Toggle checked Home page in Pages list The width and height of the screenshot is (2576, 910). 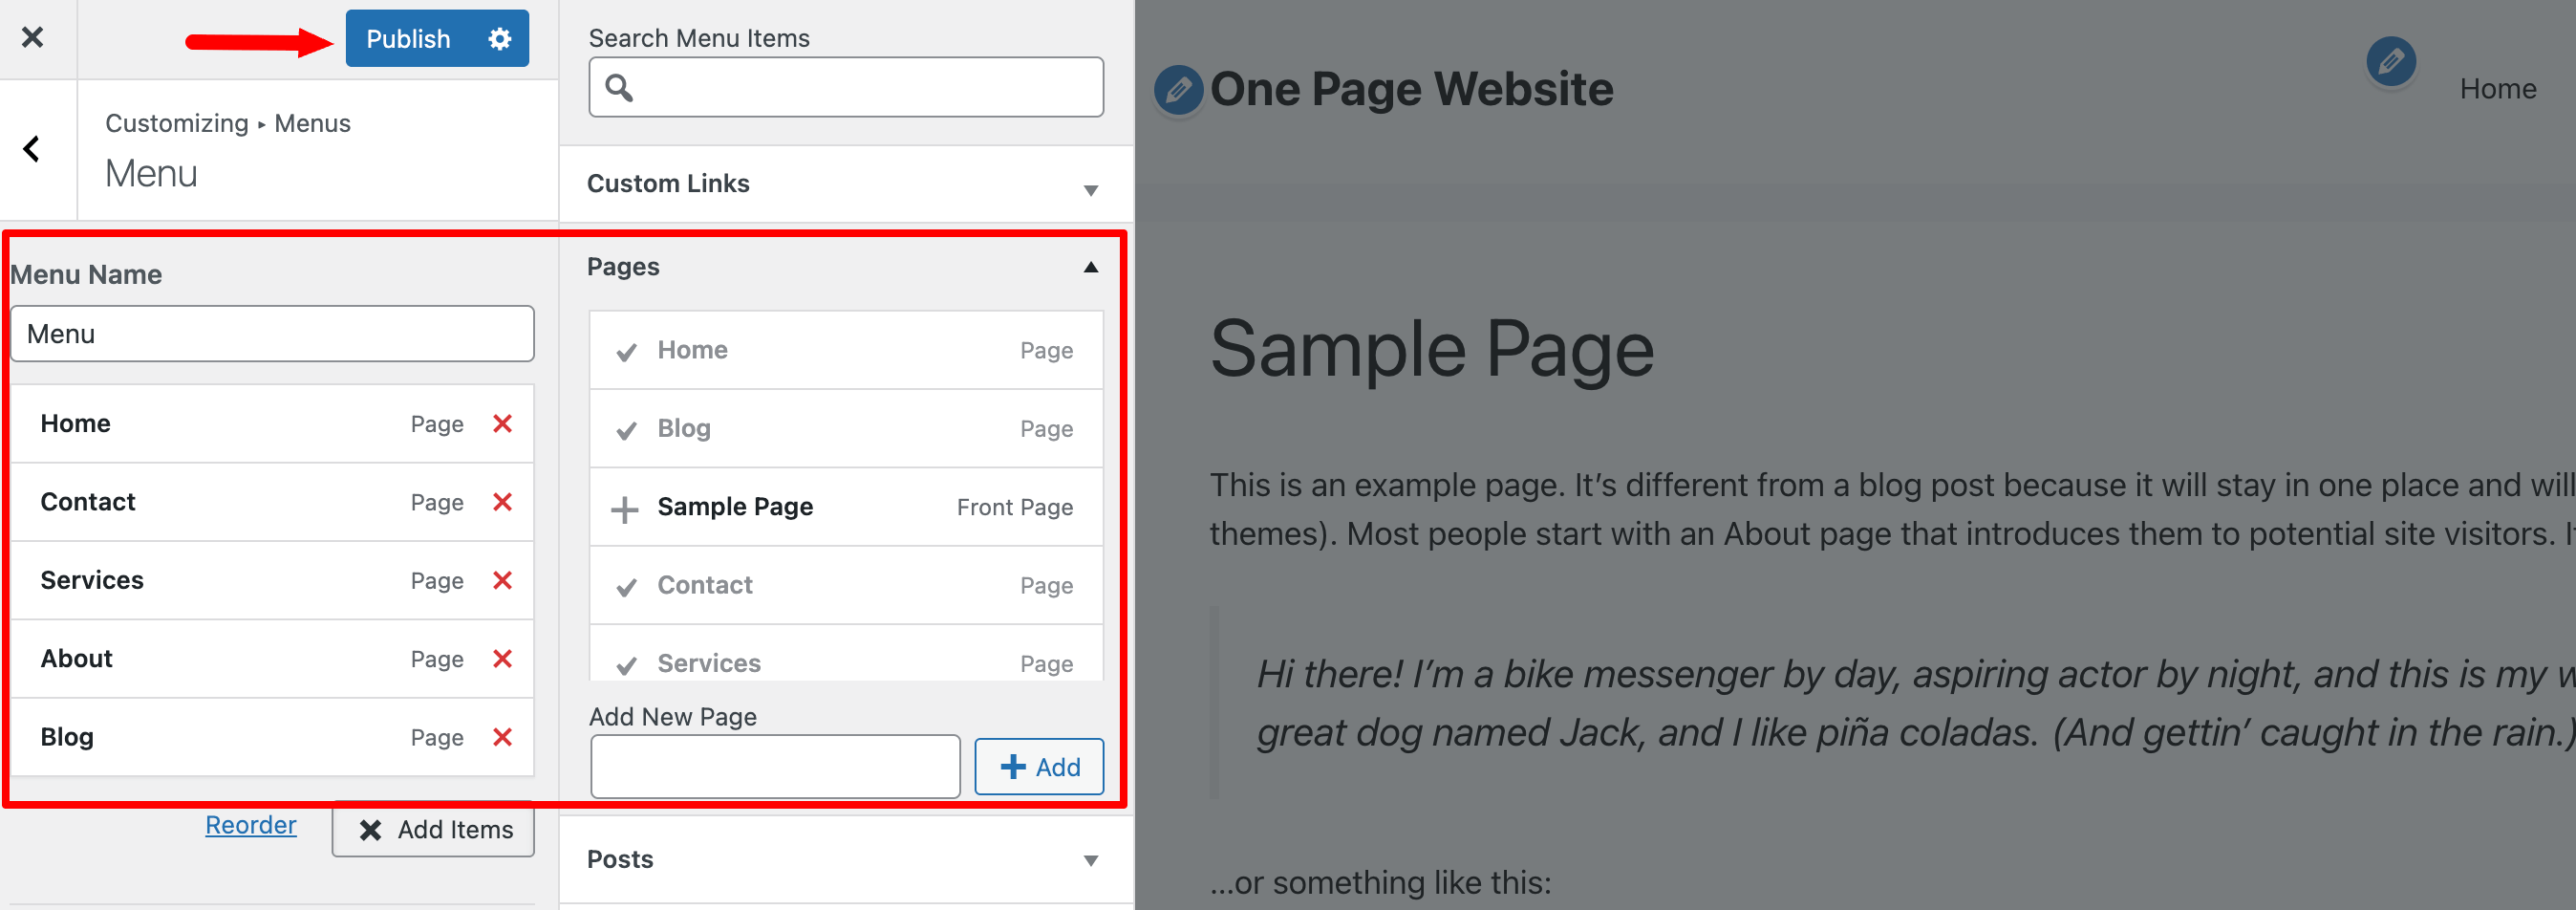tap(846, 350)
